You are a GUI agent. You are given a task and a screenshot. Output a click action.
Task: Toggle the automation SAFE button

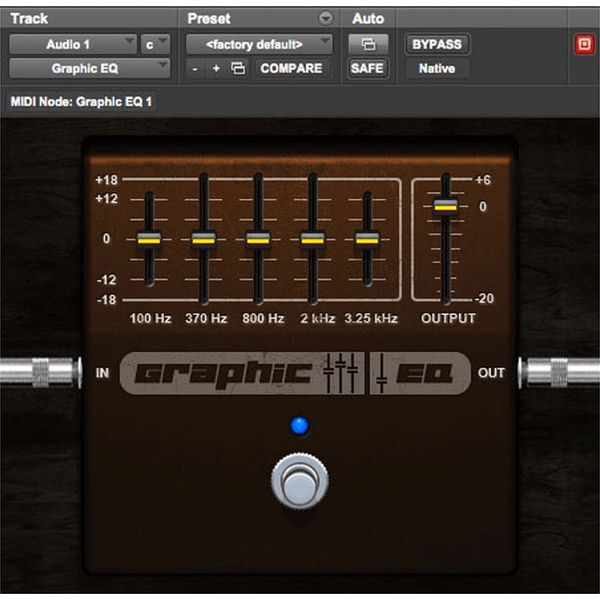pyautogui.click(x=367, y=68)
